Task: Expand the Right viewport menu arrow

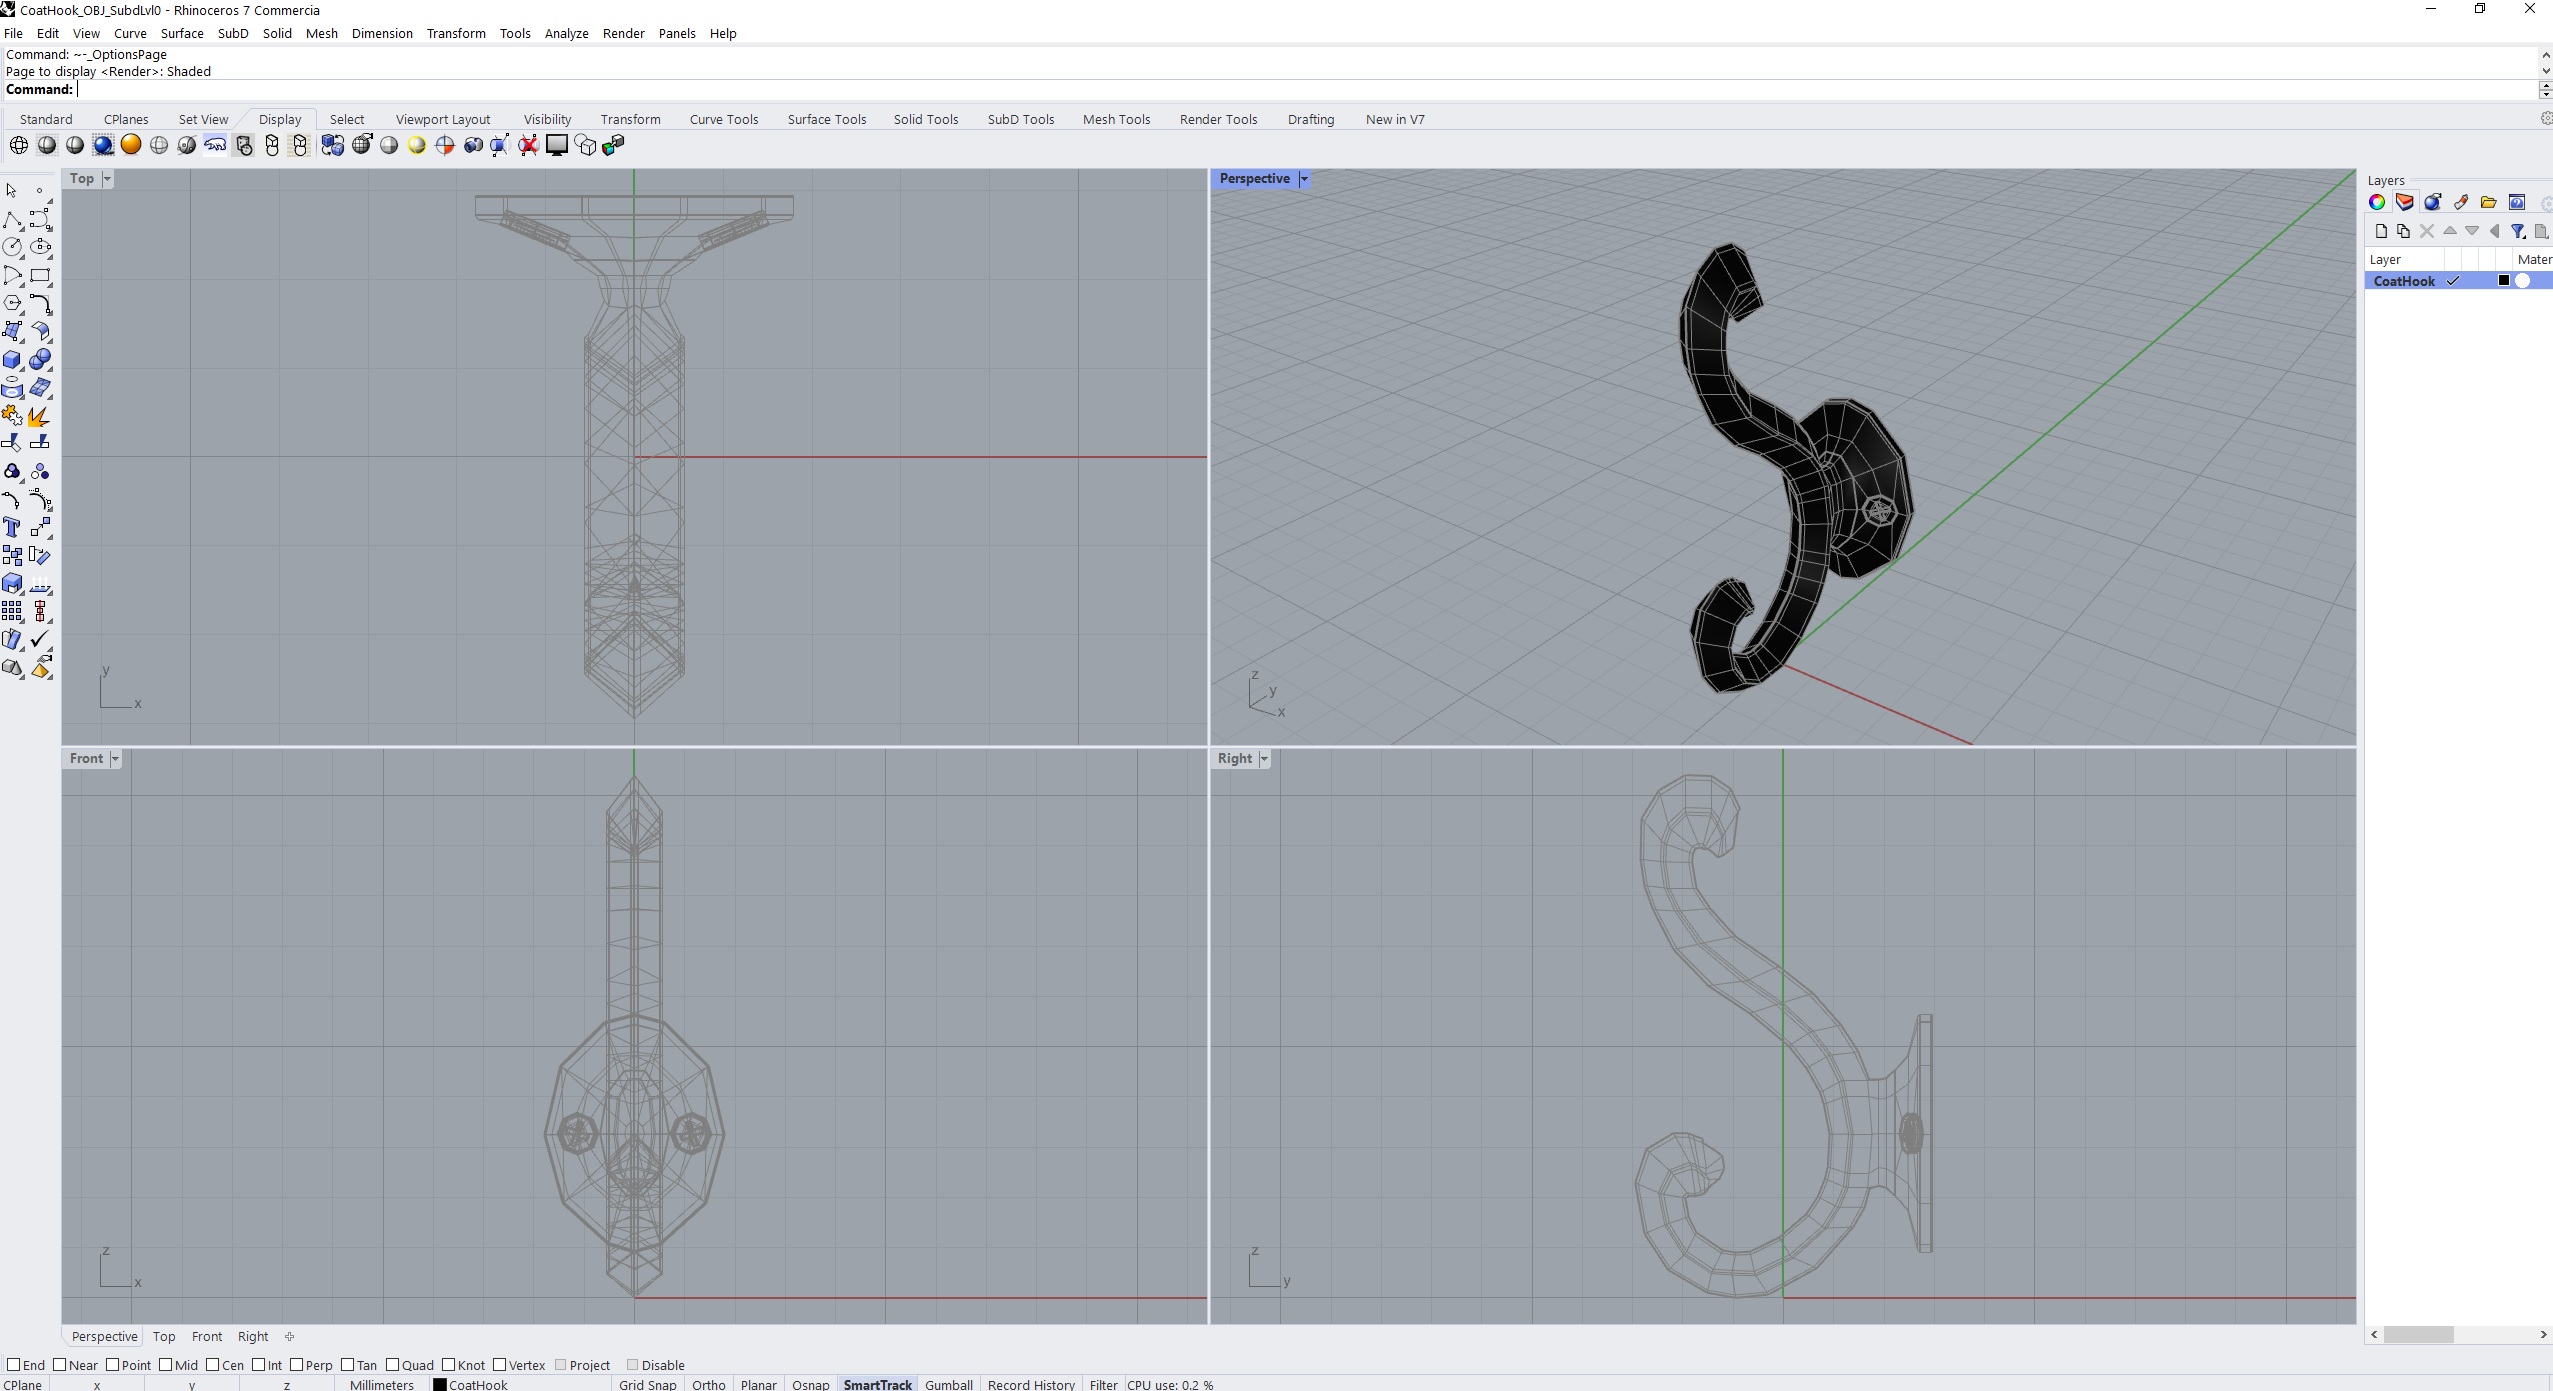Action: (x=1264, y=759)
